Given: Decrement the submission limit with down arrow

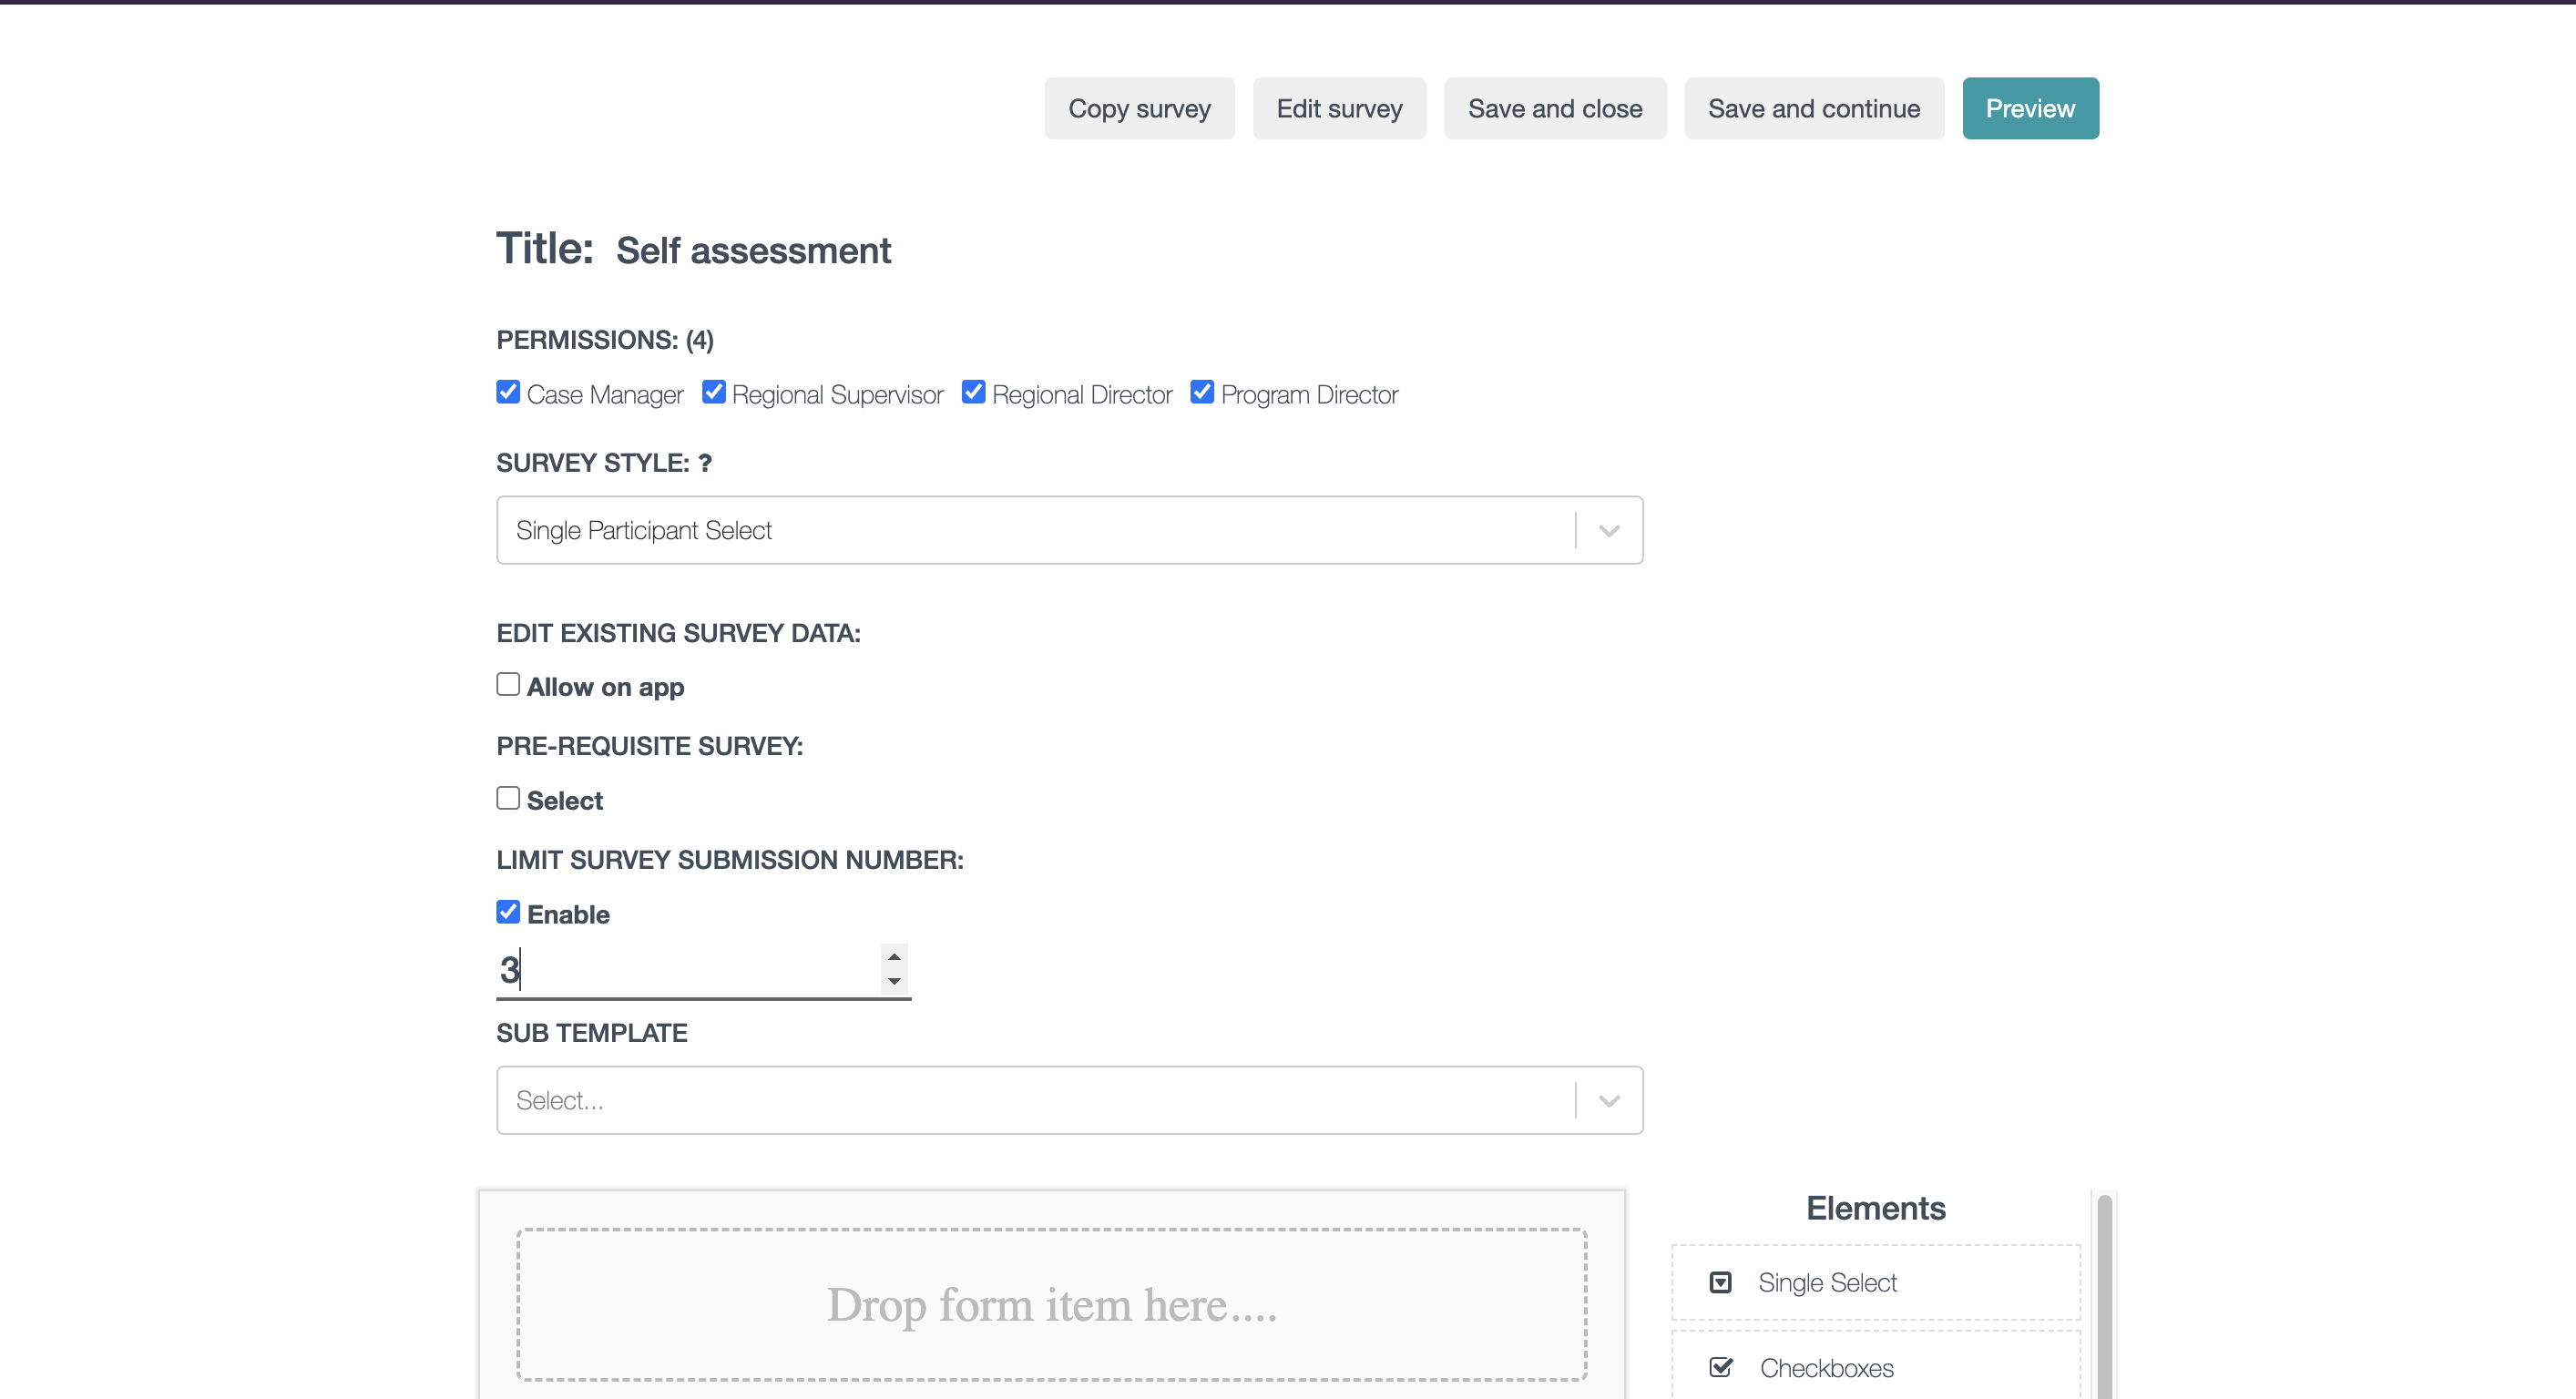Looking at the screenshot, I should tap(894, 981).
